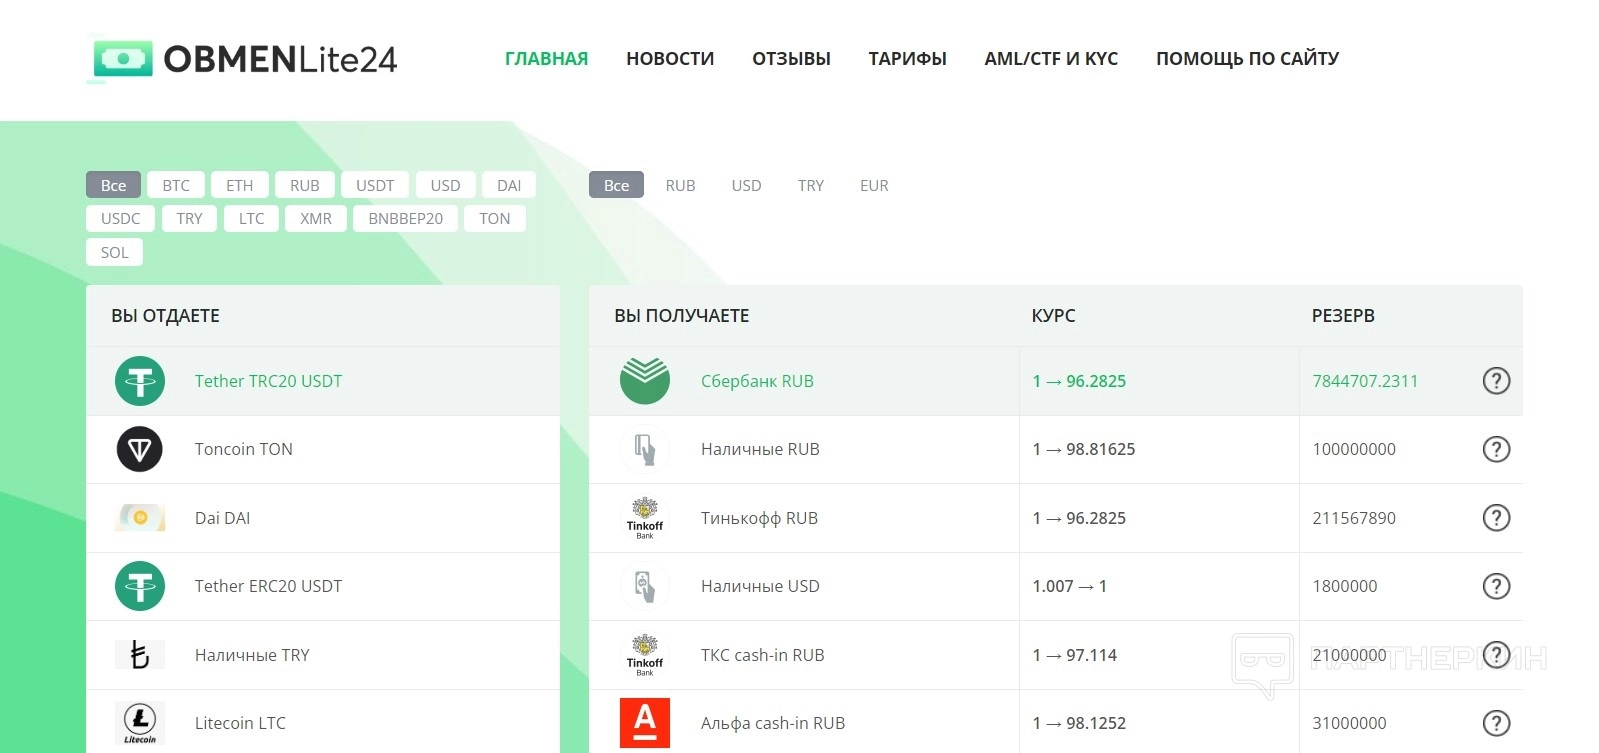The width and height of the screenshot is (1599, 753).
Task: Filter receive currencies by USD
Action: pyautogui.click(x=746, y=185)
